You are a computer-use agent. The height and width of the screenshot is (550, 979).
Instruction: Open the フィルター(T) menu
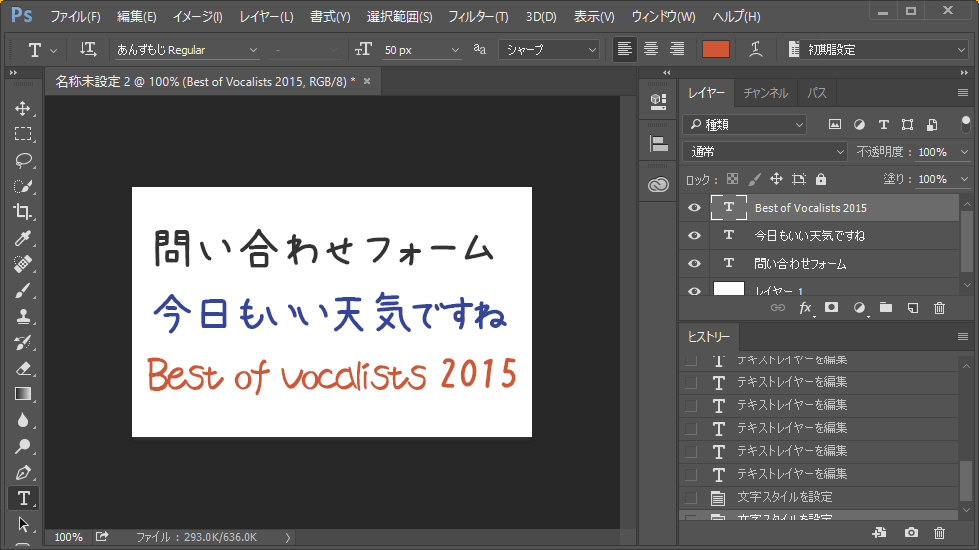pos(478,17)
